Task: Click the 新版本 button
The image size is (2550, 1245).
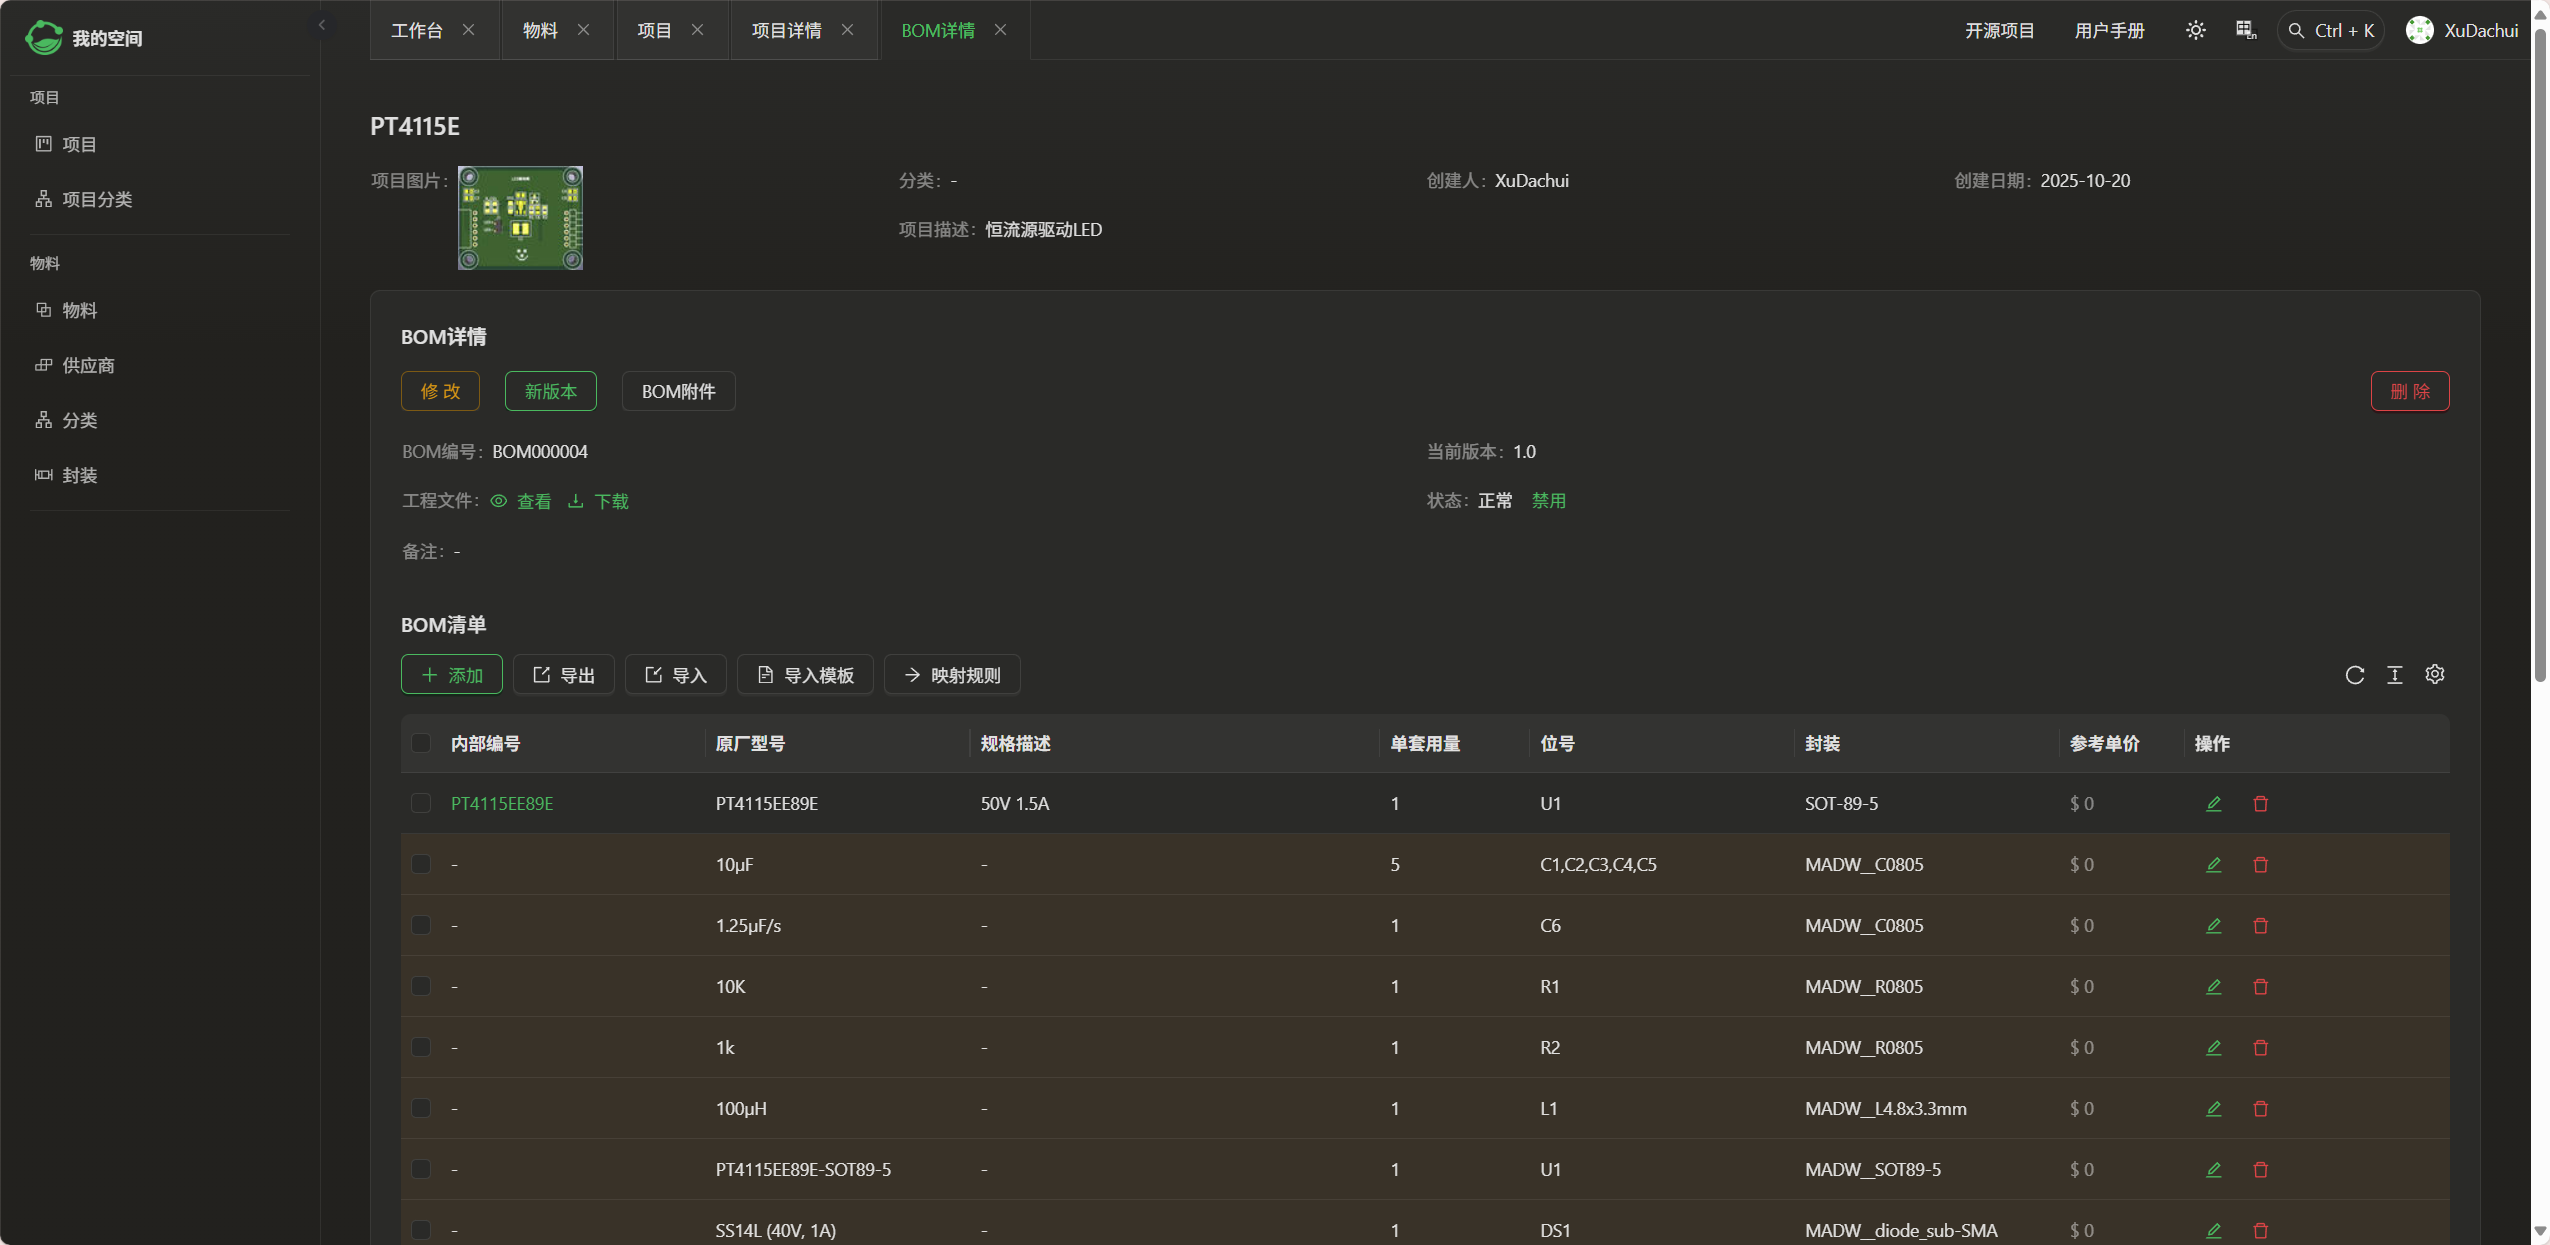Action: tap(550, 391)
